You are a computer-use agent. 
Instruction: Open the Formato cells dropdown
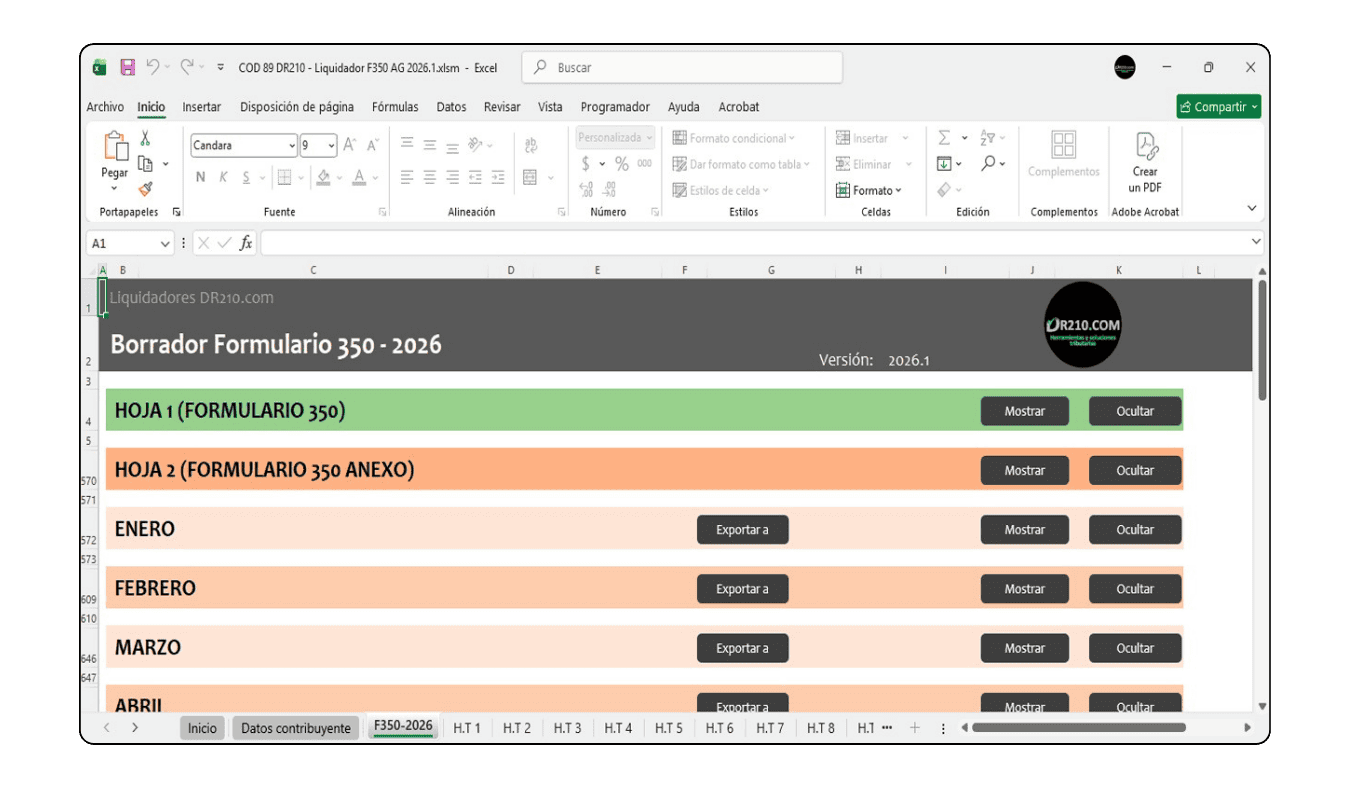tap(869, 190)
